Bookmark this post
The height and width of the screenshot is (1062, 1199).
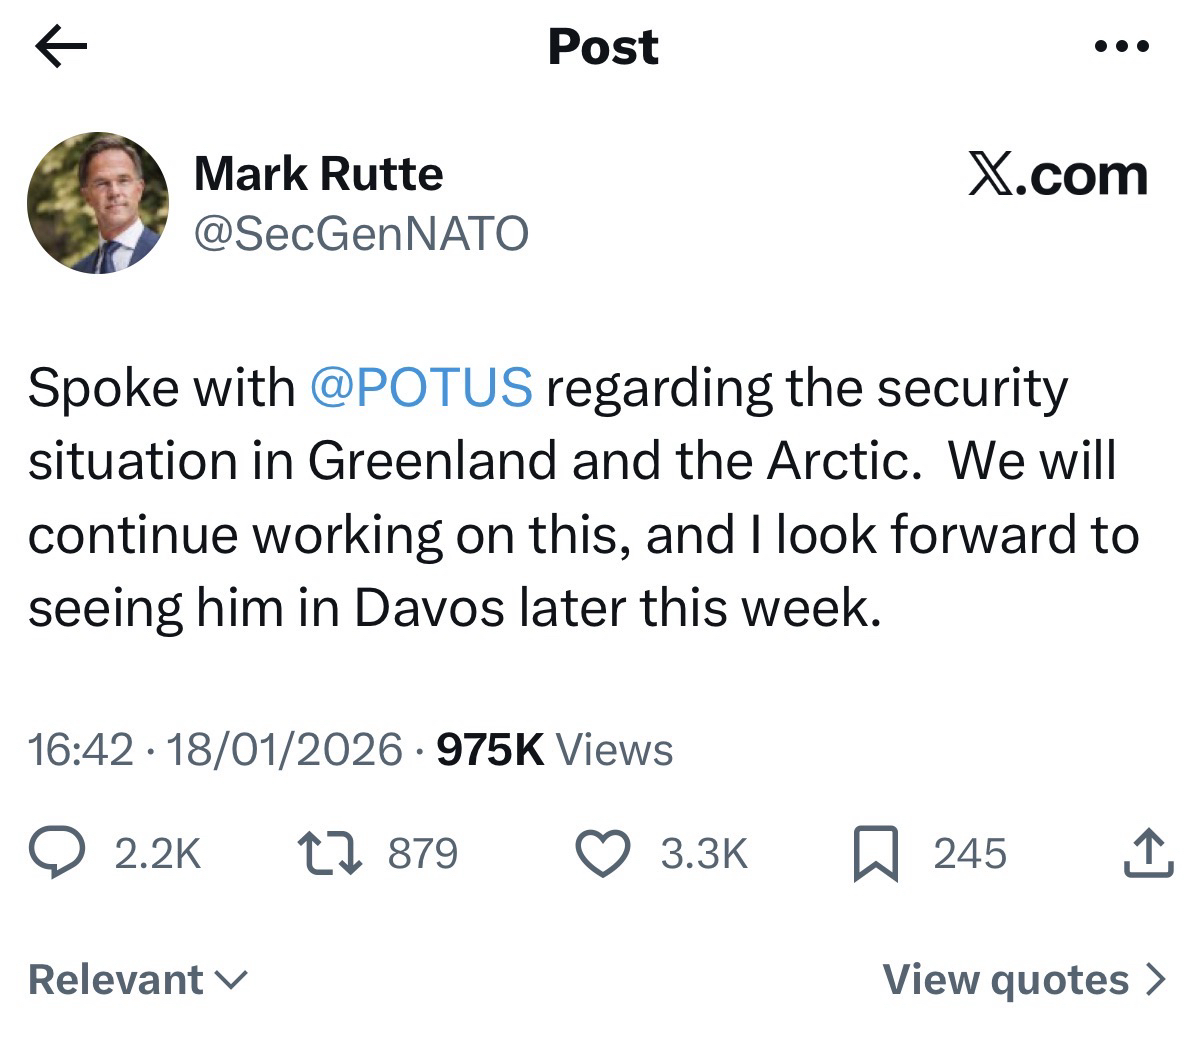click(x=875, y=856)
